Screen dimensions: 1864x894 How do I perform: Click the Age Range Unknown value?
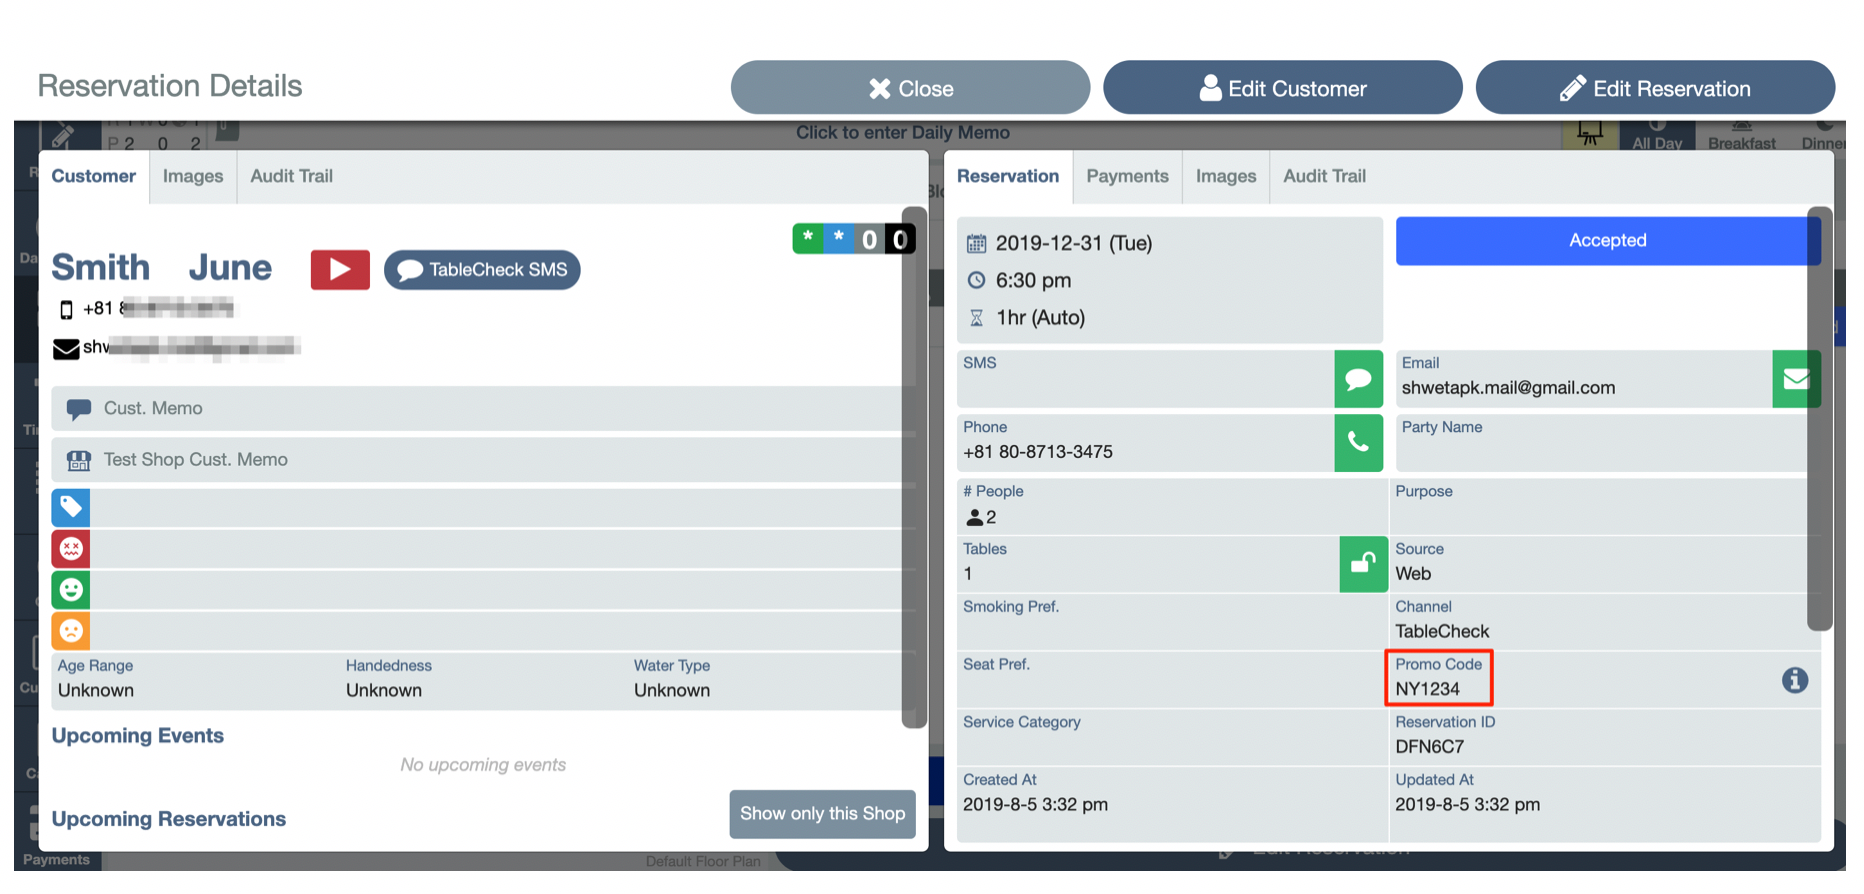[96, 691]
